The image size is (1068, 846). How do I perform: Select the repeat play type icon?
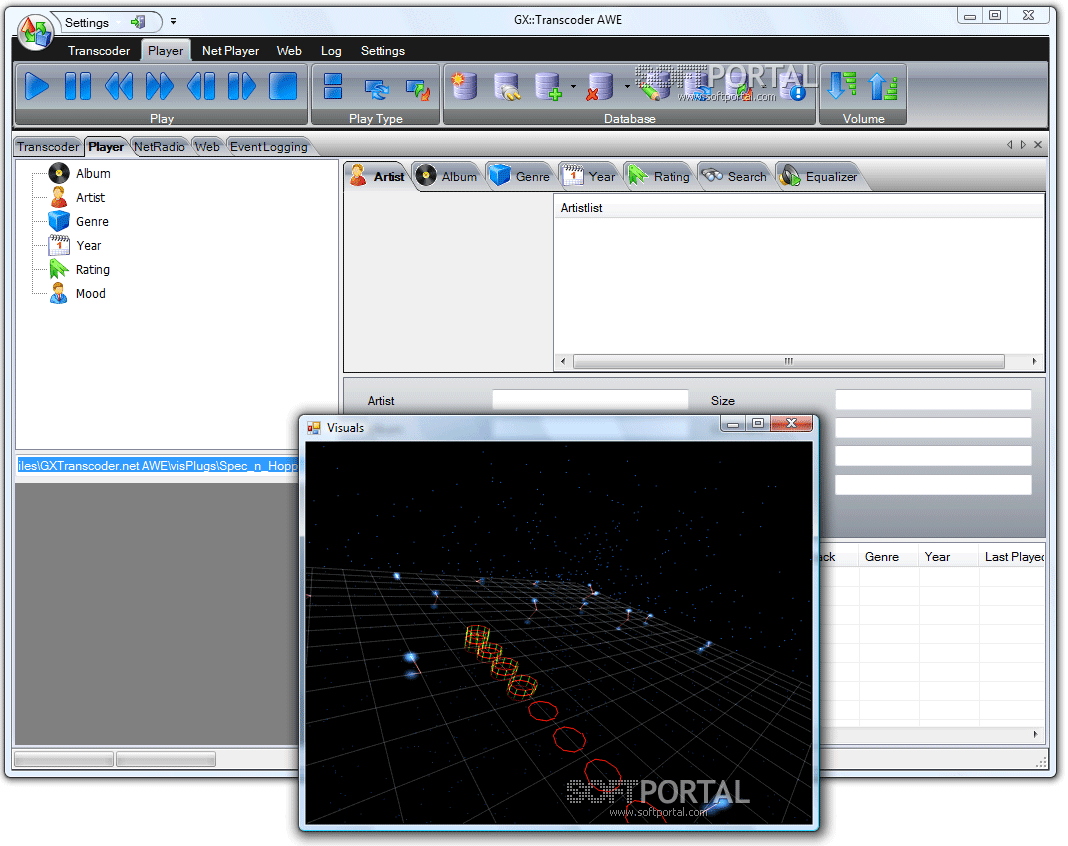(376, 88)
